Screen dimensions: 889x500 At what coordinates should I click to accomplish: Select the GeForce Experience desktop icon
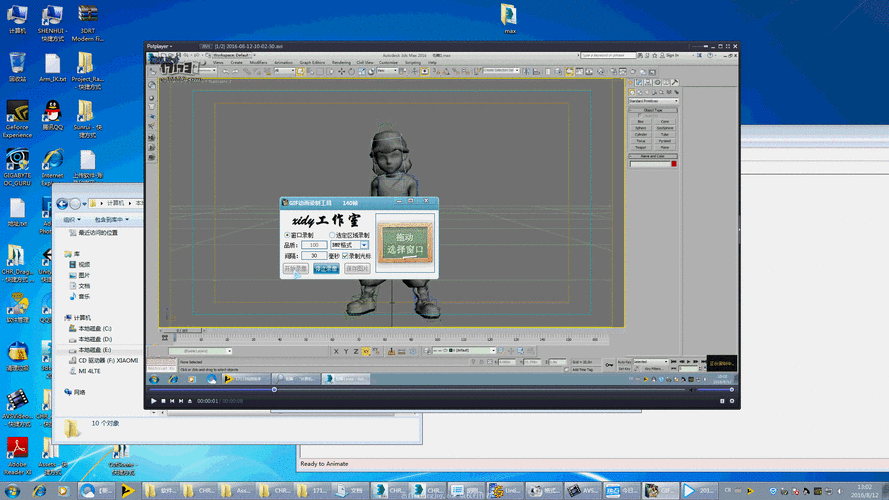[x=18, y=119]
